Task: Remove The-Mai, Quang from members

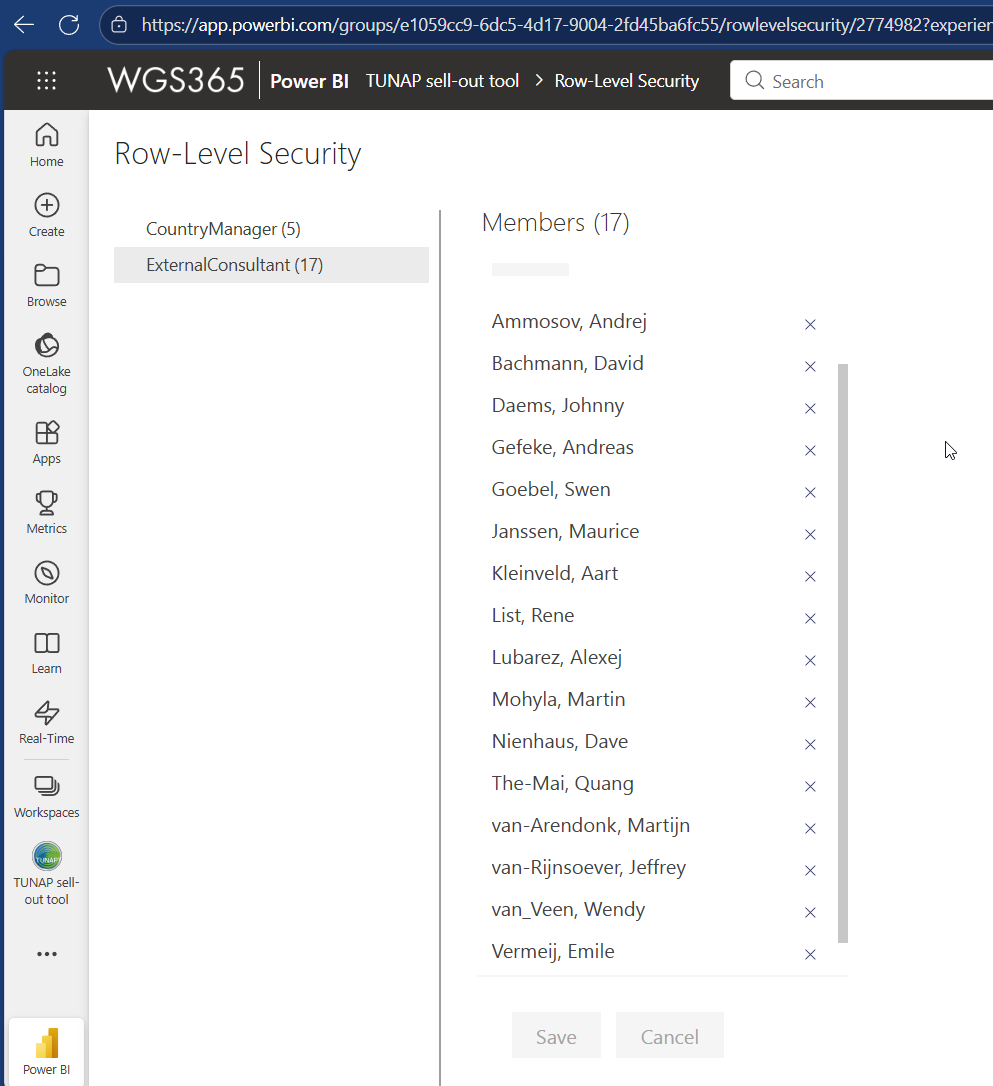Action: tap(810, 787)
